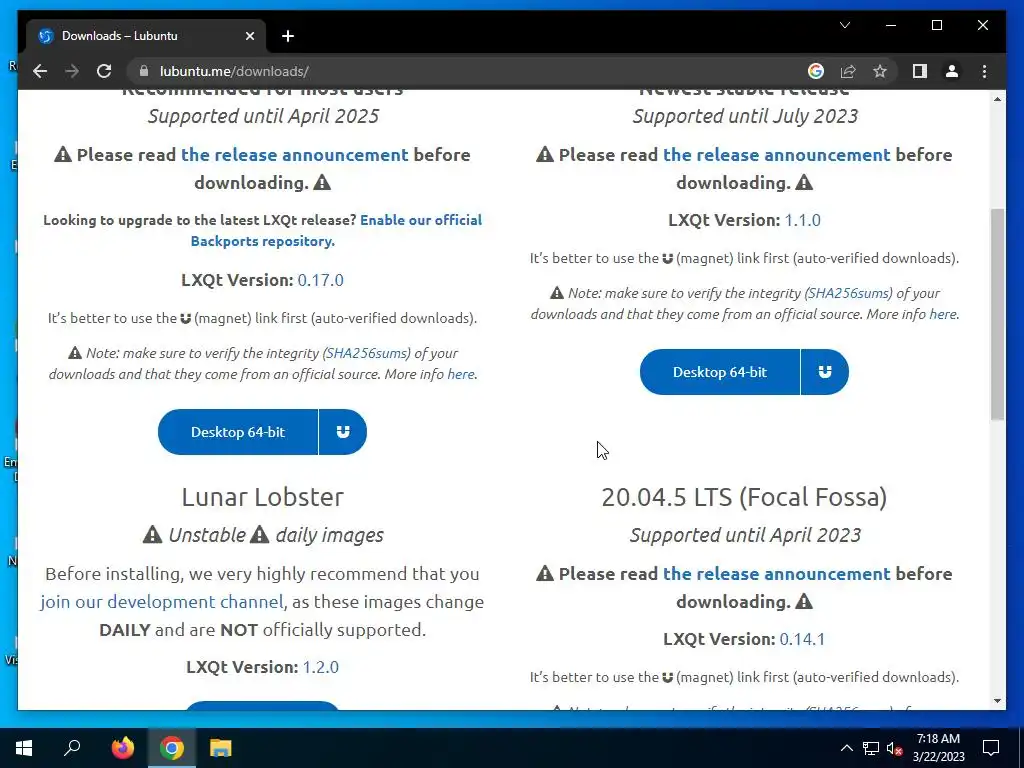Open Chrome three-dot menu

[984, 71]
